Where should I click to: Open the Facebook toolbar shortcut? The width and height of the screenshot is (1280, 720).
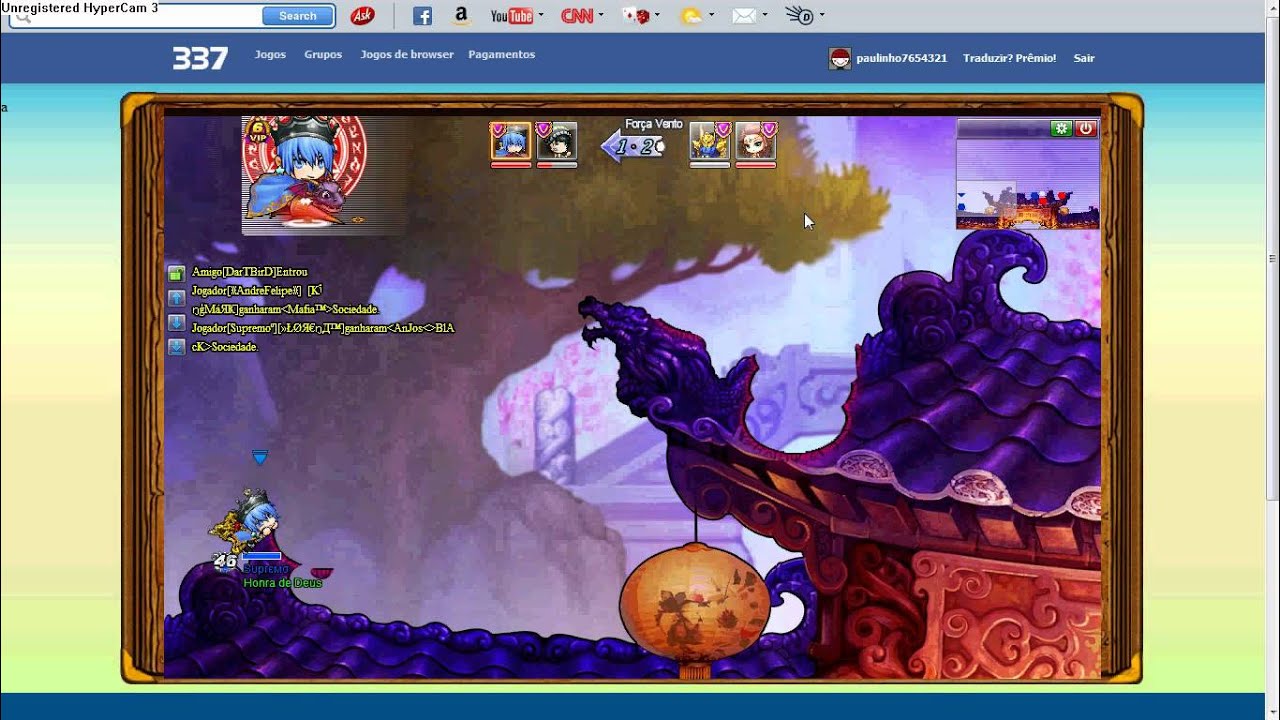click(x=422, y=16)
